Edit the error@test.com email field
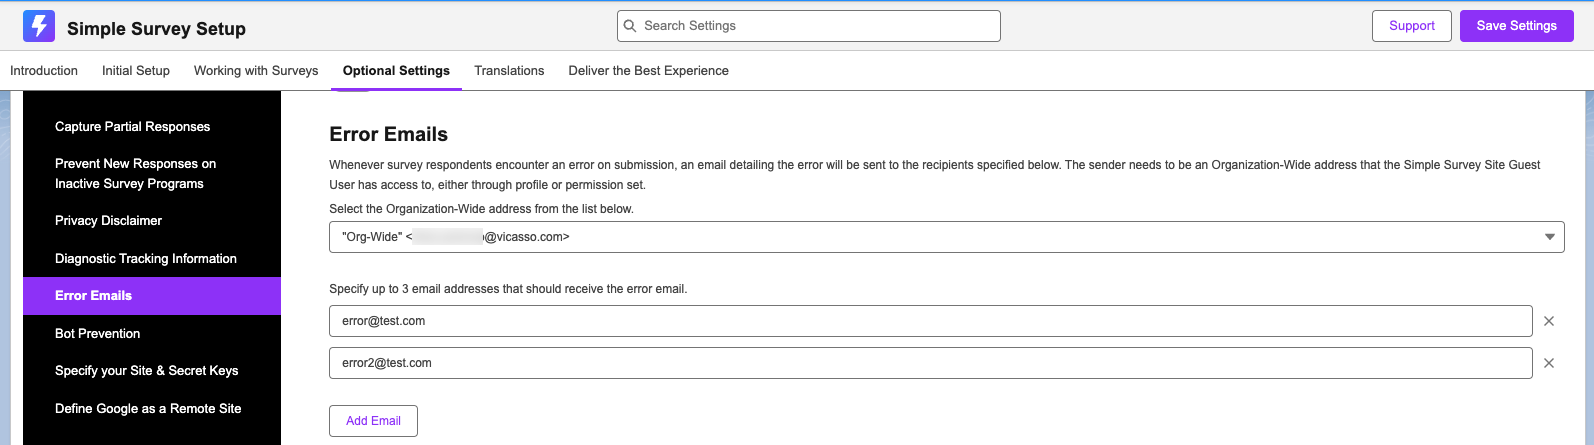This screenshot has height=445, width=1594. coord(930,321)
